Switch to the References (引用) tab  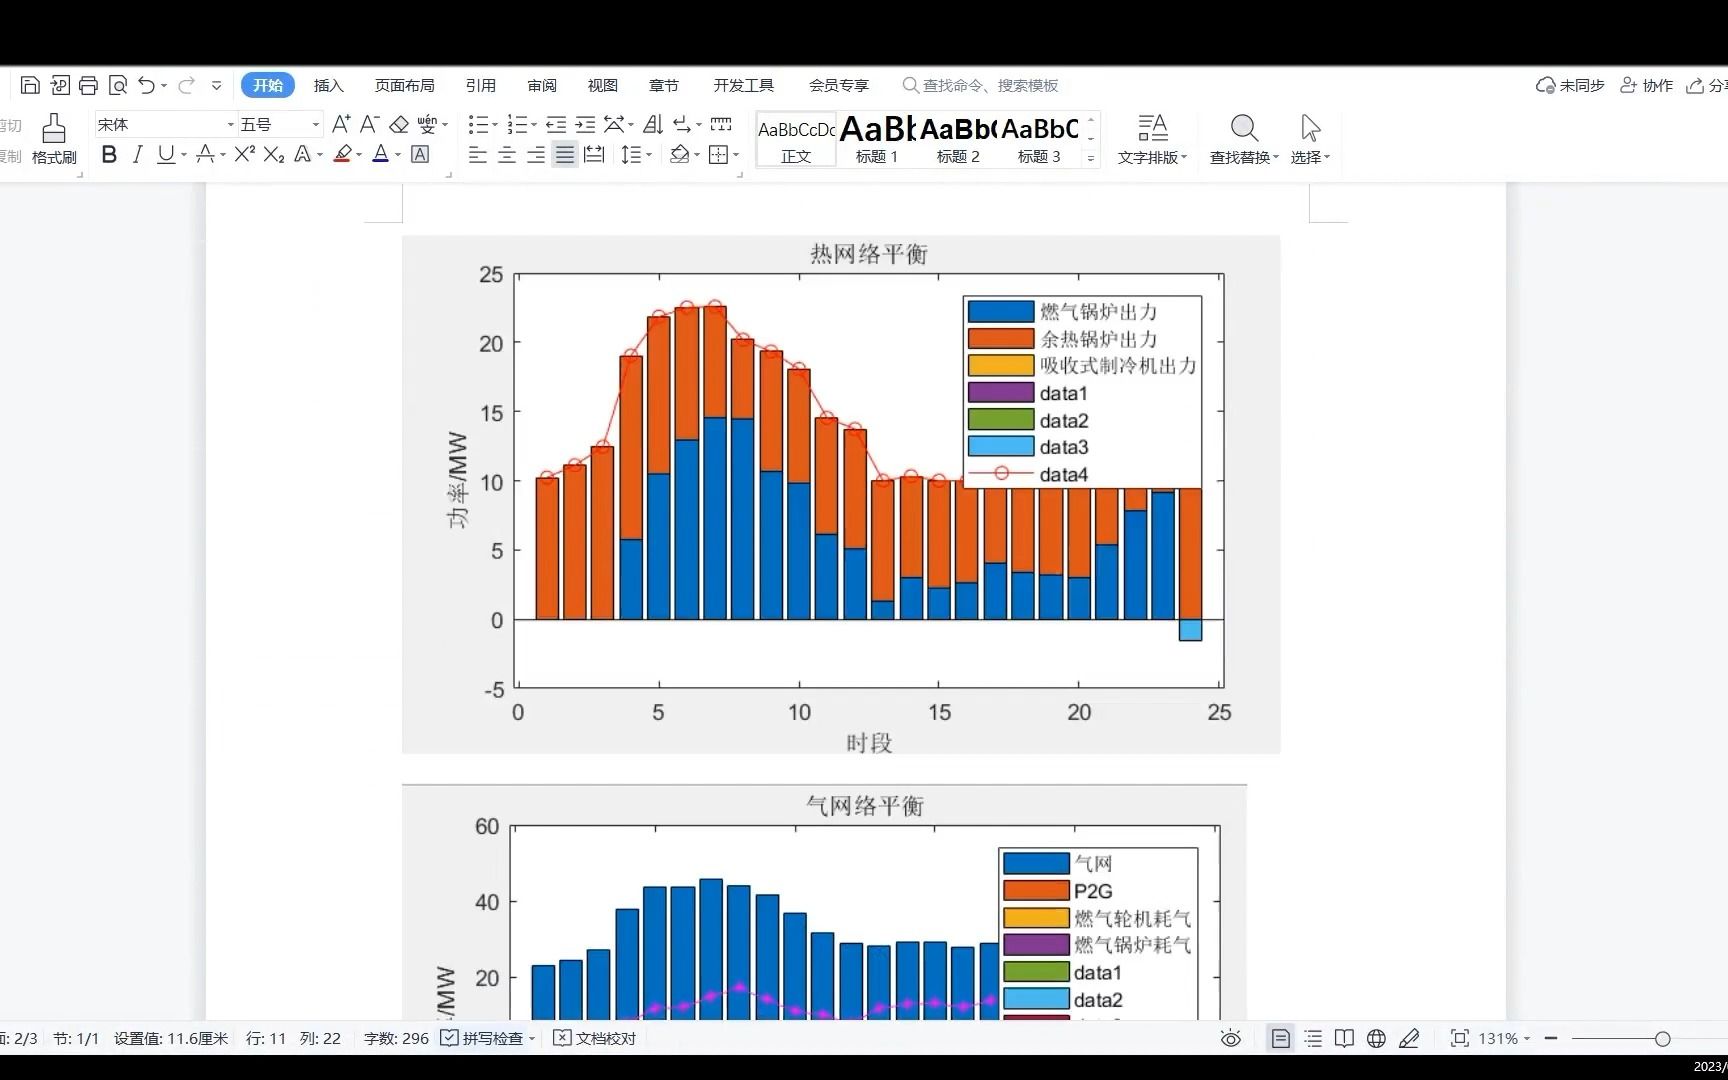pyautogui.click(x=480, y=85)
